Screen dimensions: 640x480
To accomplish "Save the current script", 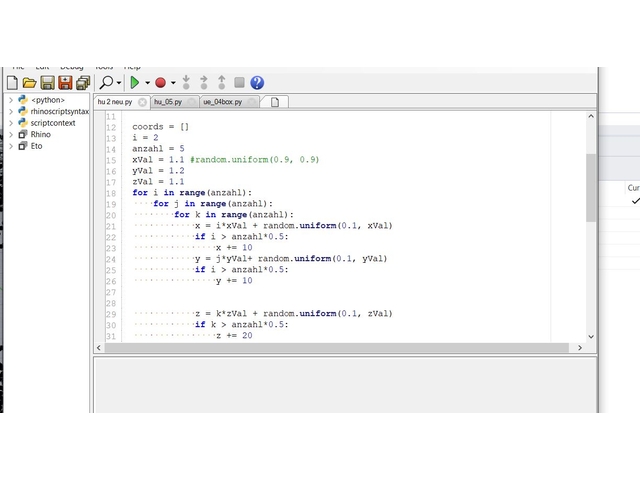I will (47, 83).
